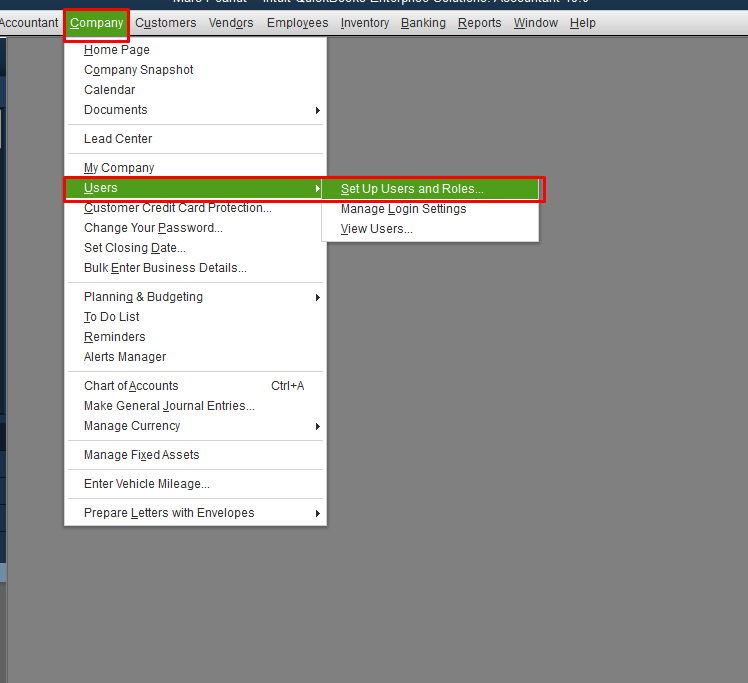Open Alerts Manager
Viewport: 748px width, 683px height.
click(x=195, y=357)
